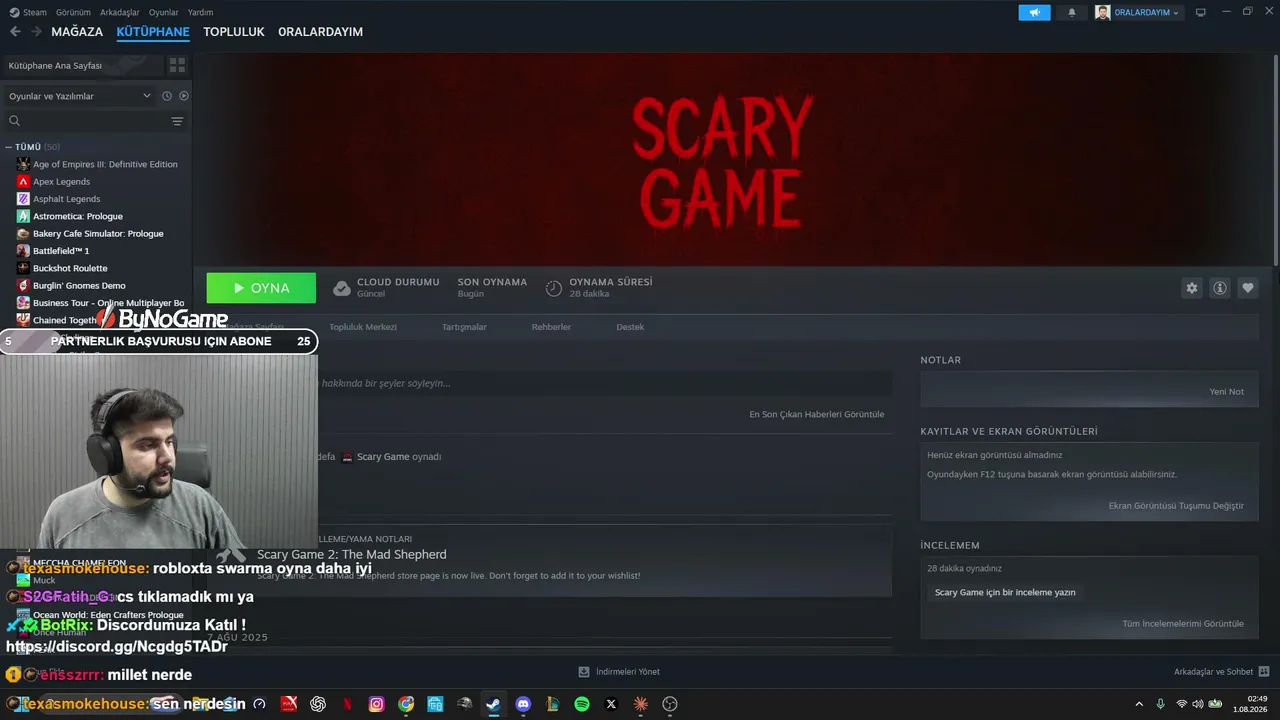The image size is (1280, 720).
Task: Open the friends and chat icon
Action: point(1264,672)
